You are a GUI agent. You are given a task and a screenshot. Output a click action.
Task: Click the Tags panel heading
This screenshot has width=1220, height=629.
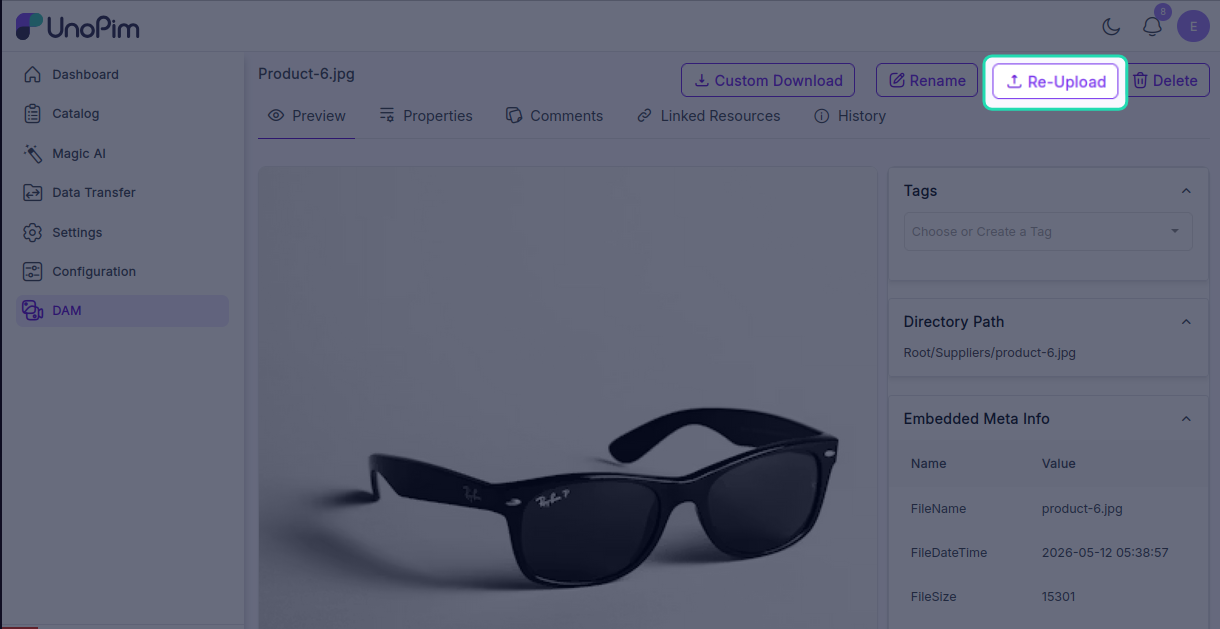[920, 191]
